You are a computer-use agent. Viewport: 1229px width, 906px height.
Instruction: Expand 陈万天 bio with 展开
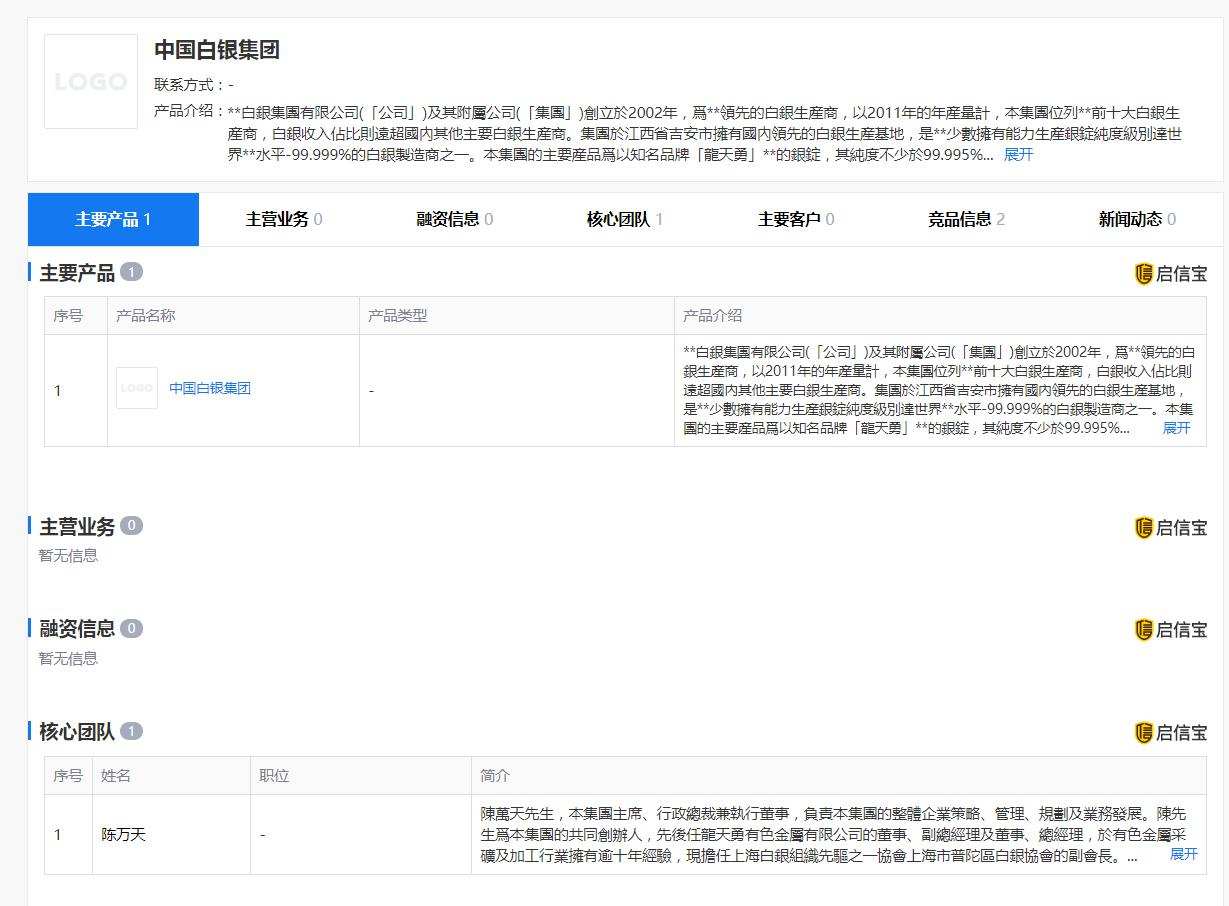click(x=1183, y=854)
